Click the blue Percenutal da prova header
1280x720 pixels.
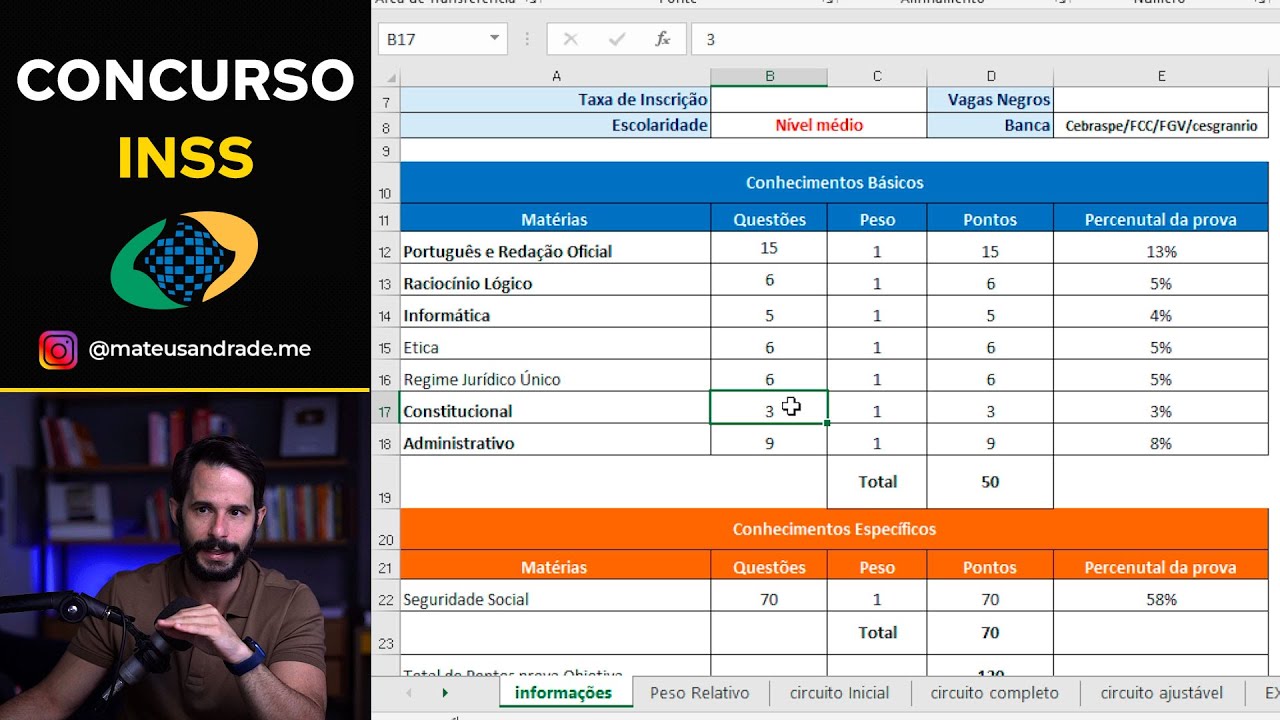tap(1161, 219)
